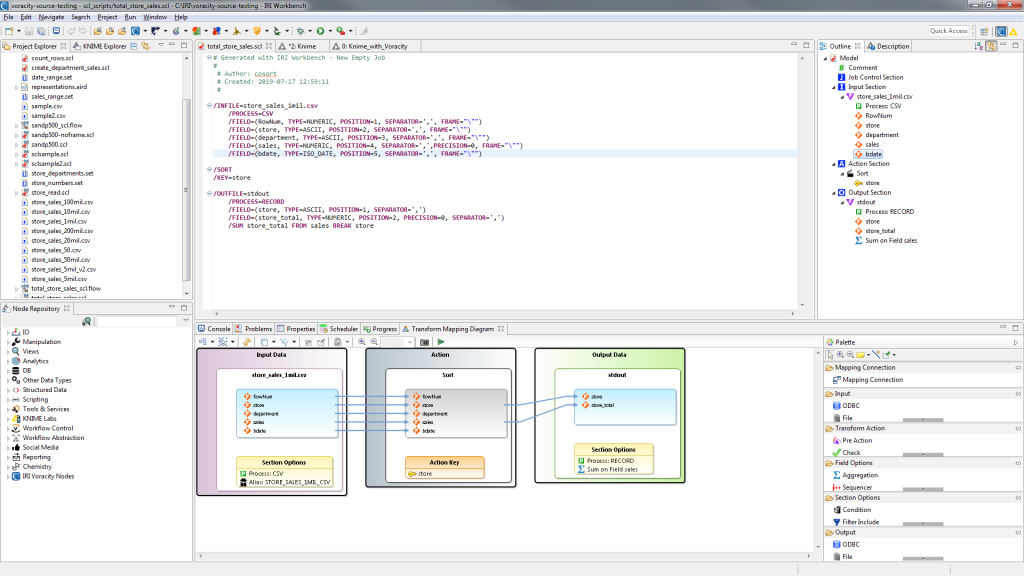Select the department field in Outline

tap(876, 135)
